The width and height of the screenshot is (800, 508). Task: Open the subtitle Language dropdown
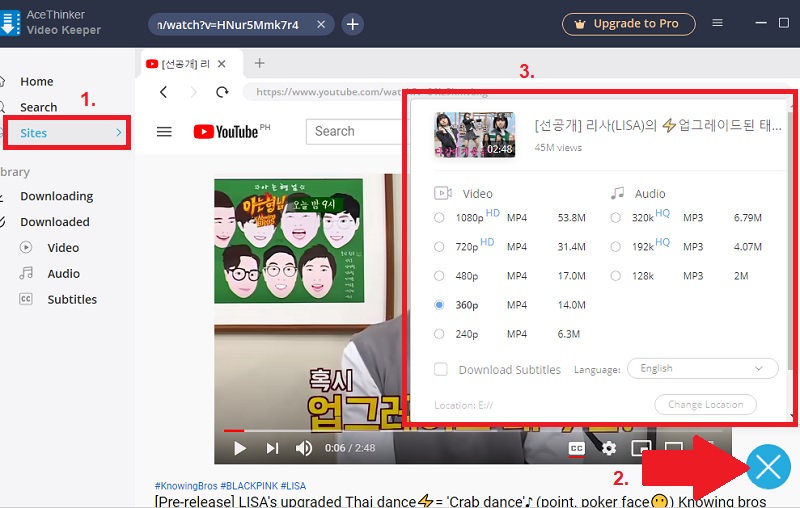click(702, 369)
